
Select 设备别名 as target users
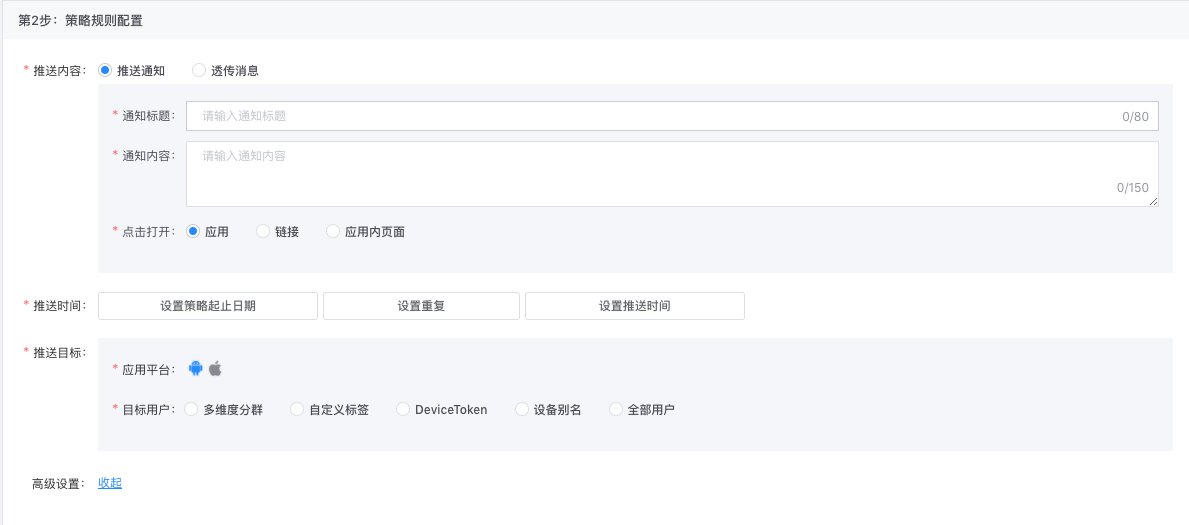(521, 409)
